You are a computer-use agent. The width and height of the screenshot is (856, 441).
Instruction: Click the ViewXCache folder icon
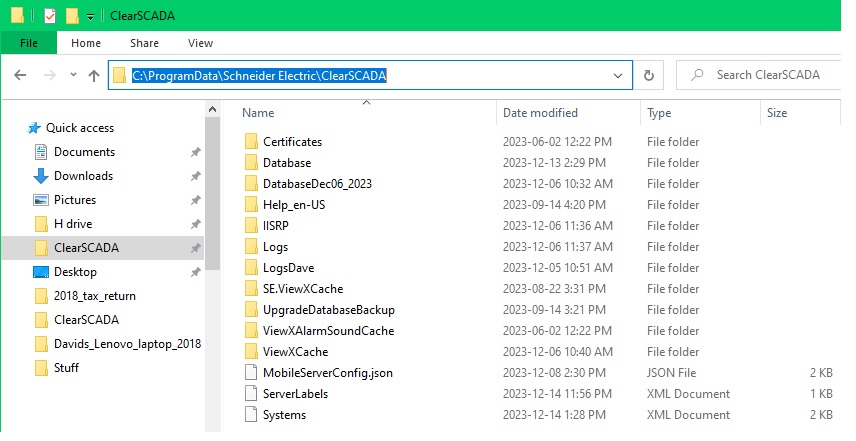point(251,352)
